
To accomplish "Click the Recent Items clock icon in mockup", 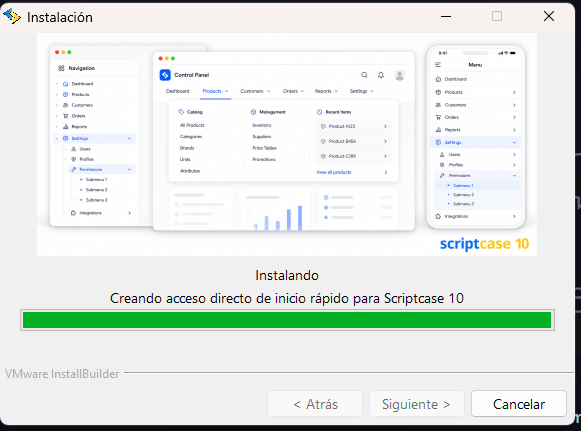I will coord(319,112).
